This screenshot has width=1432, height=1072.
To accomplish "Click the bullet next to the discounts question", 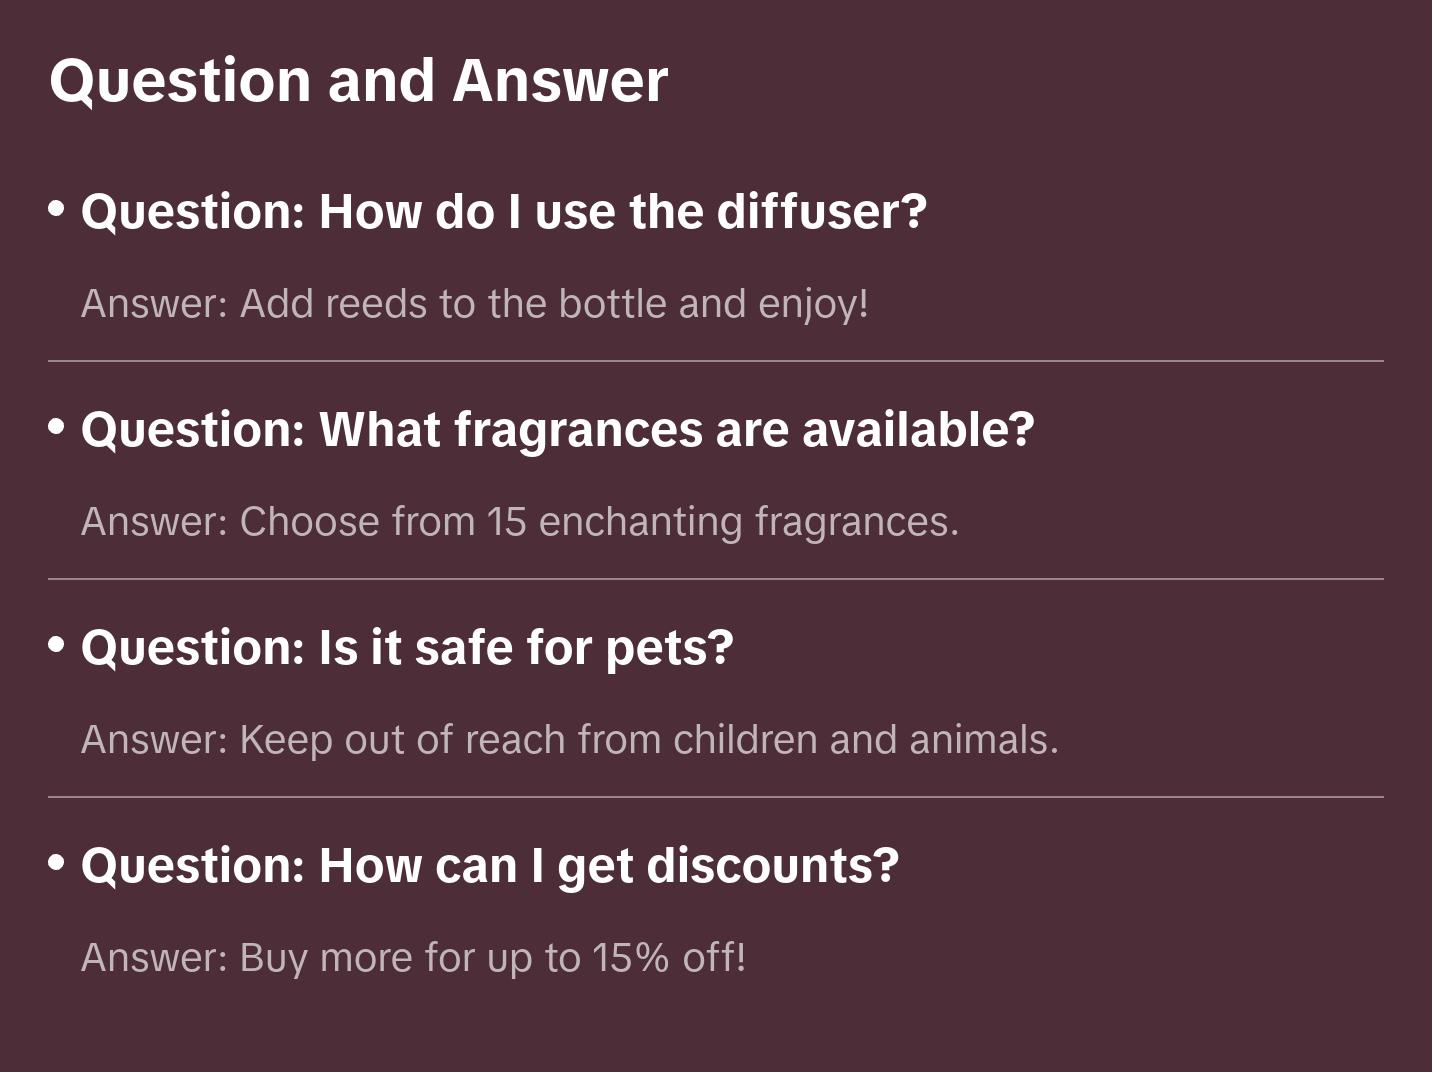I will pos(57,863).
